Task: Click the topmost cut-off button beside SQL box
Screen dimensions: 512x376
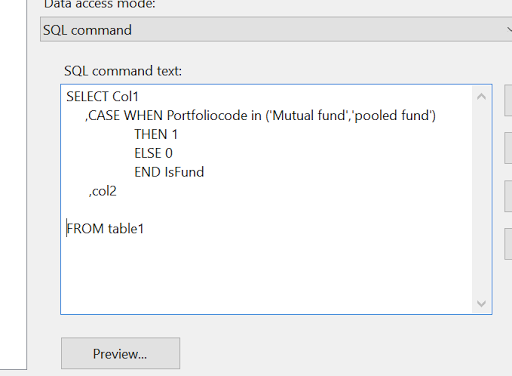Action: (x=508, y=100)
